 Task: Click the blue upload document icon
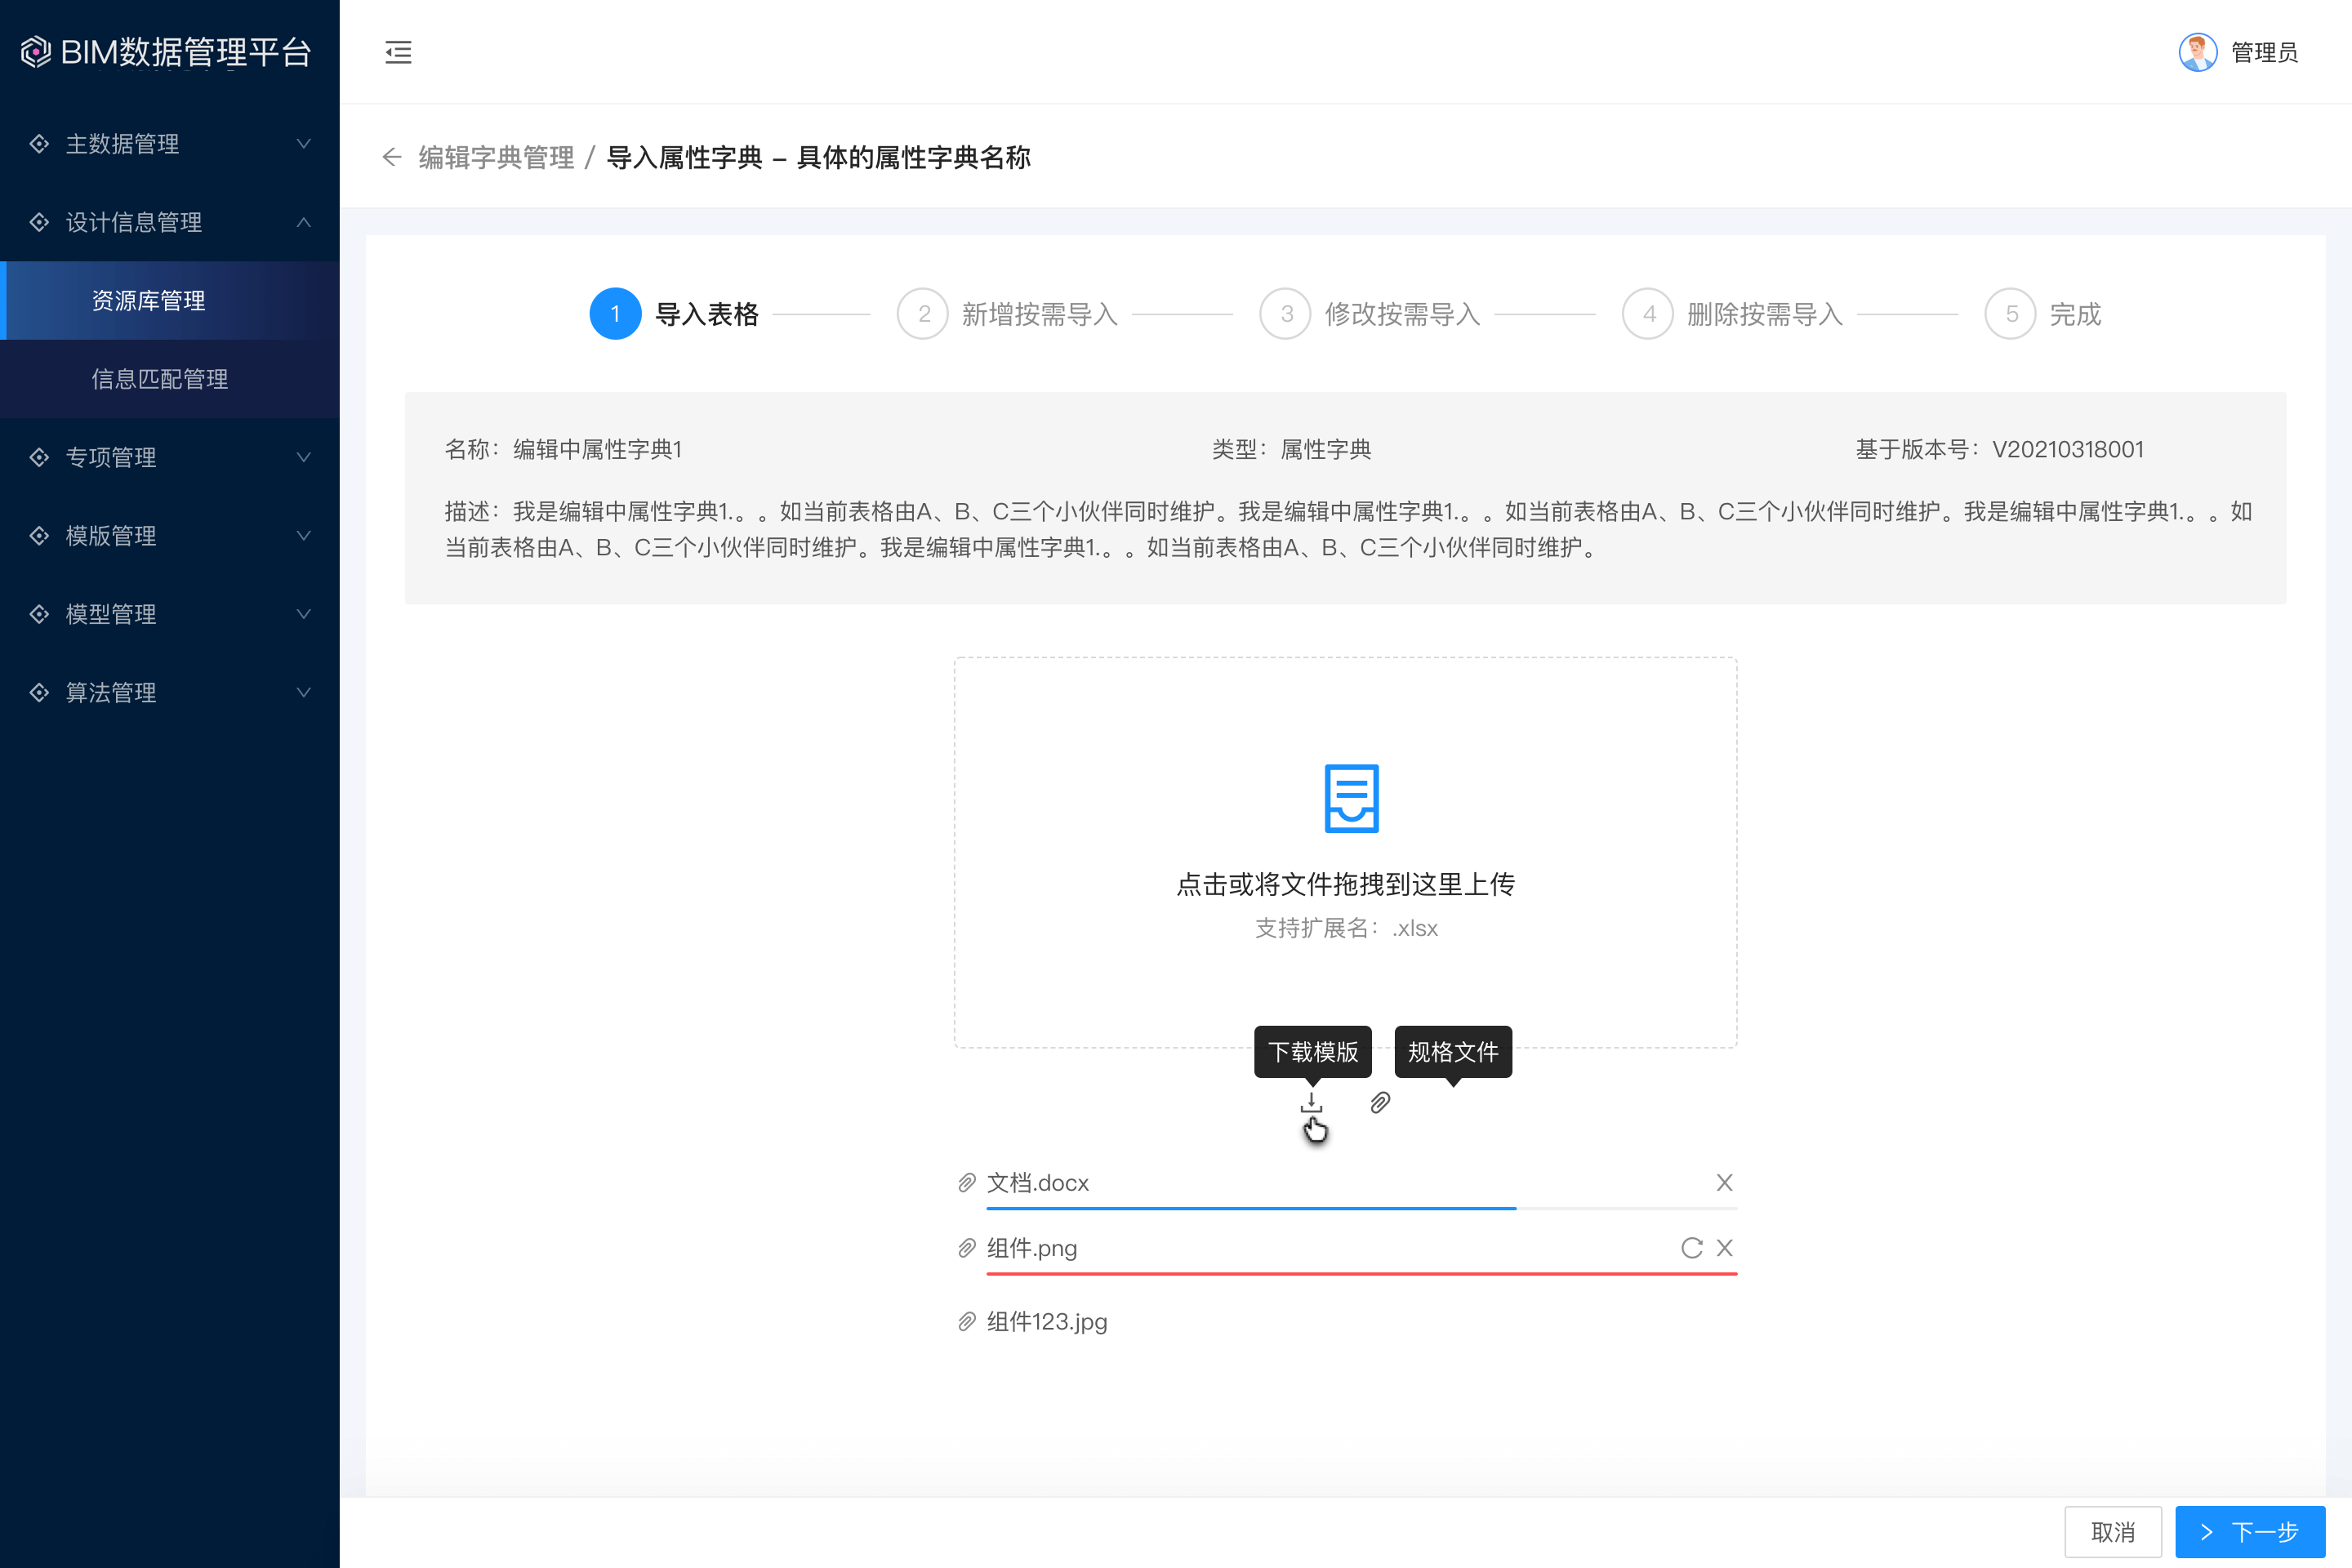click(1351, 798)
